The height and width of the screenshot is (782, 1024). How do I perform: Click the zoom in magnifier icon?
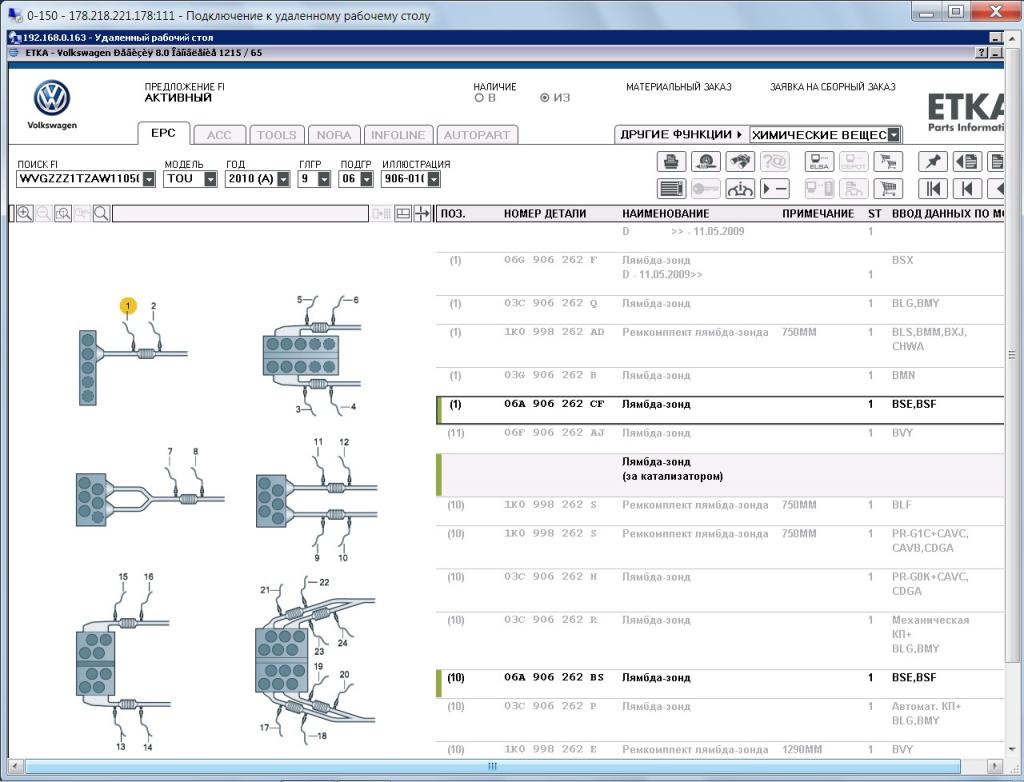tap(25, 214)
